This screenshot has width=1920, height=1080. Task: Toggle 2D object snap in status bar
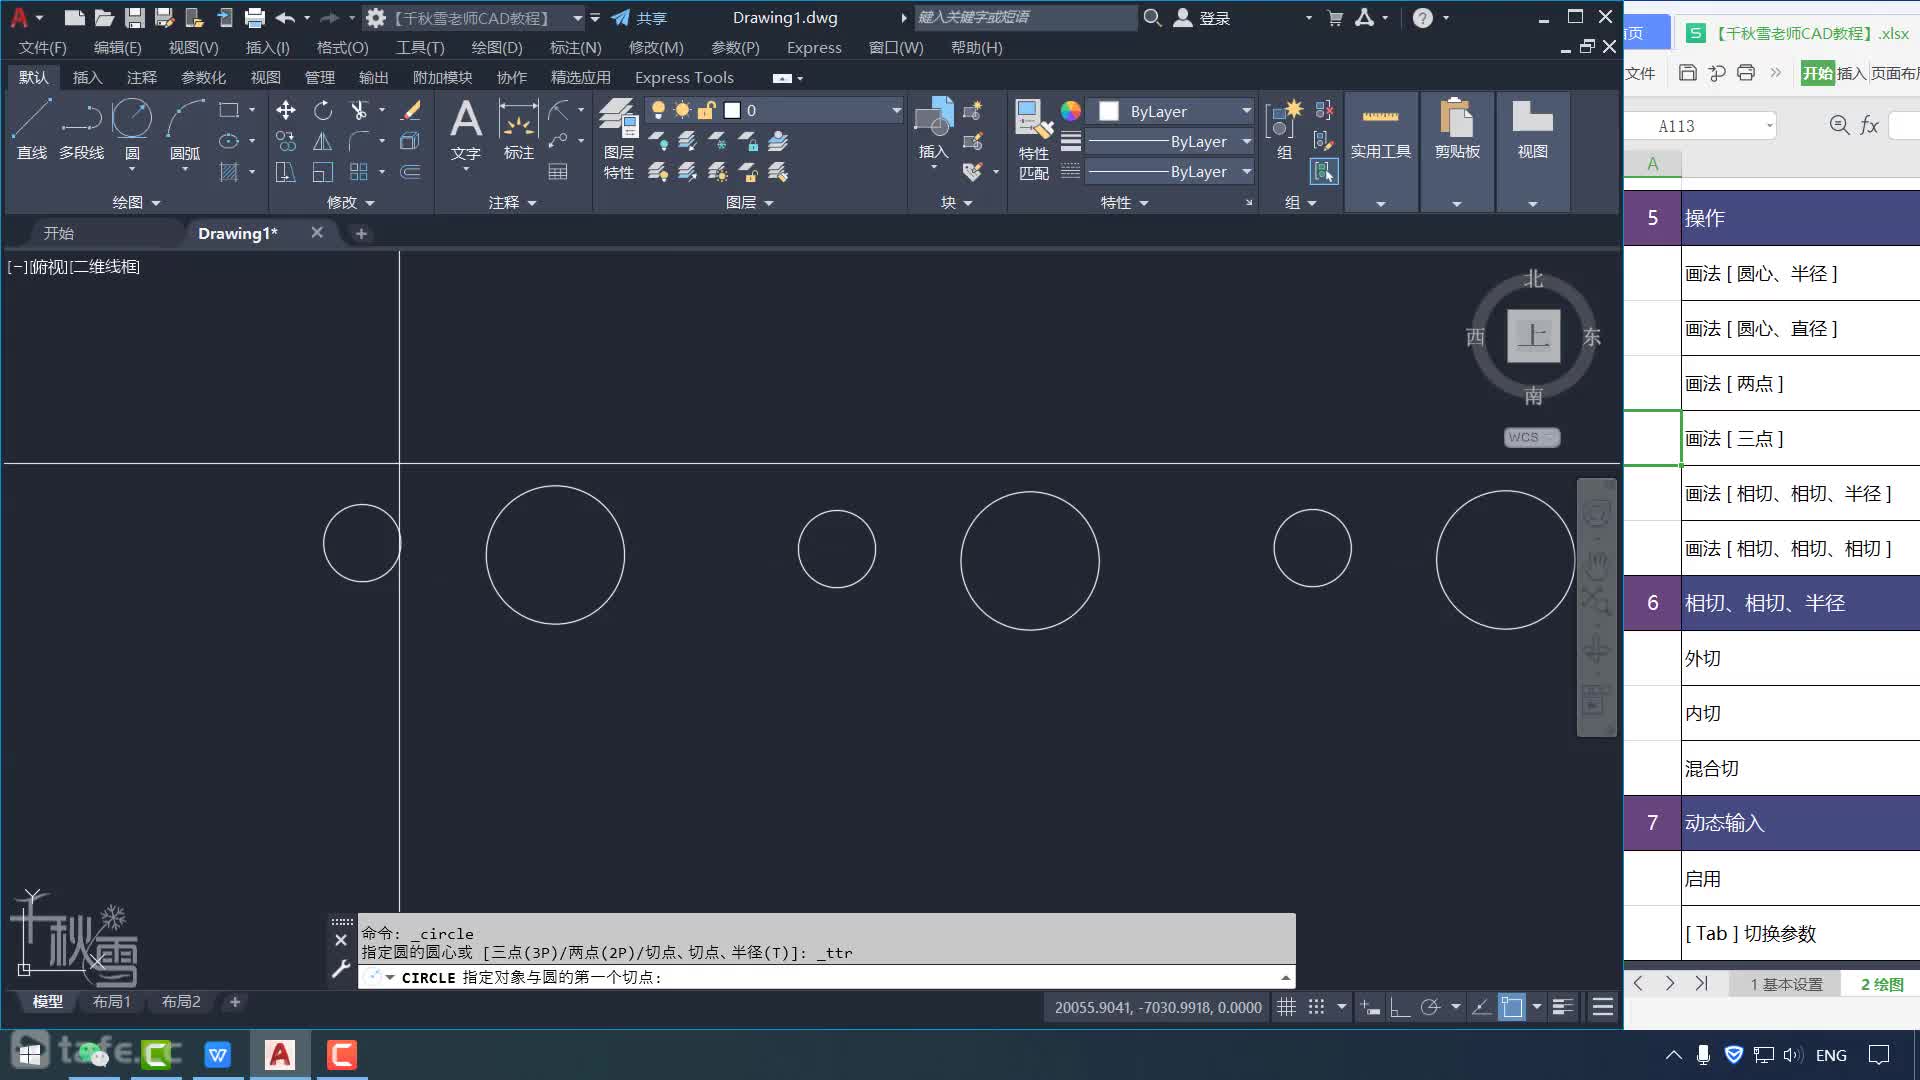(x=1512, y=1007)
